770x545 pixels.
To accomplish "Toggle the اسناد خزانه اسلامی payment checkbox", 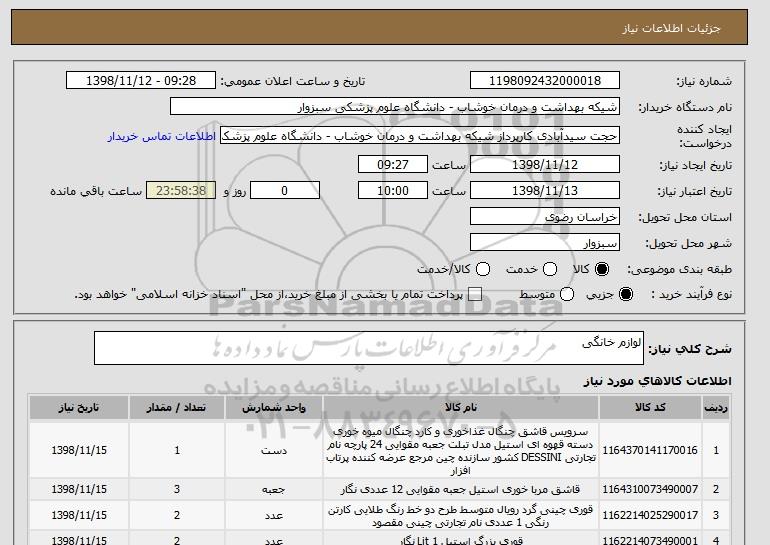I will click(475, 294).
